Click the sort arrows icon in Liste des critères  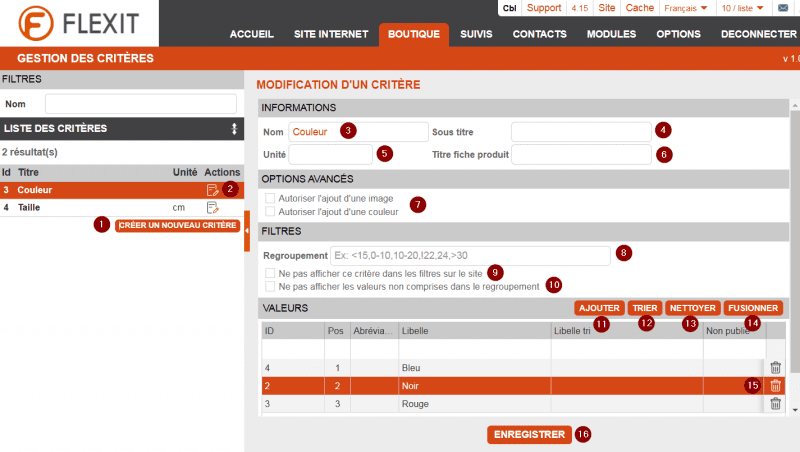click(234, 129)
